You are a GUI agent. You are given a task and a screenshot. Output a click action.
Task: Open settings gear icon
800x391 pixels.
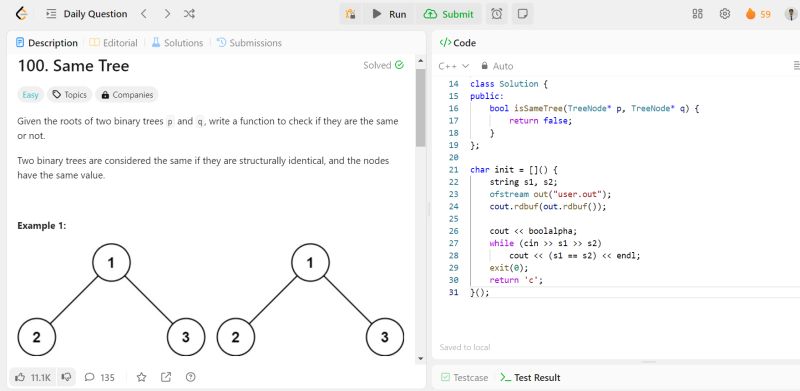click(724, 14)
